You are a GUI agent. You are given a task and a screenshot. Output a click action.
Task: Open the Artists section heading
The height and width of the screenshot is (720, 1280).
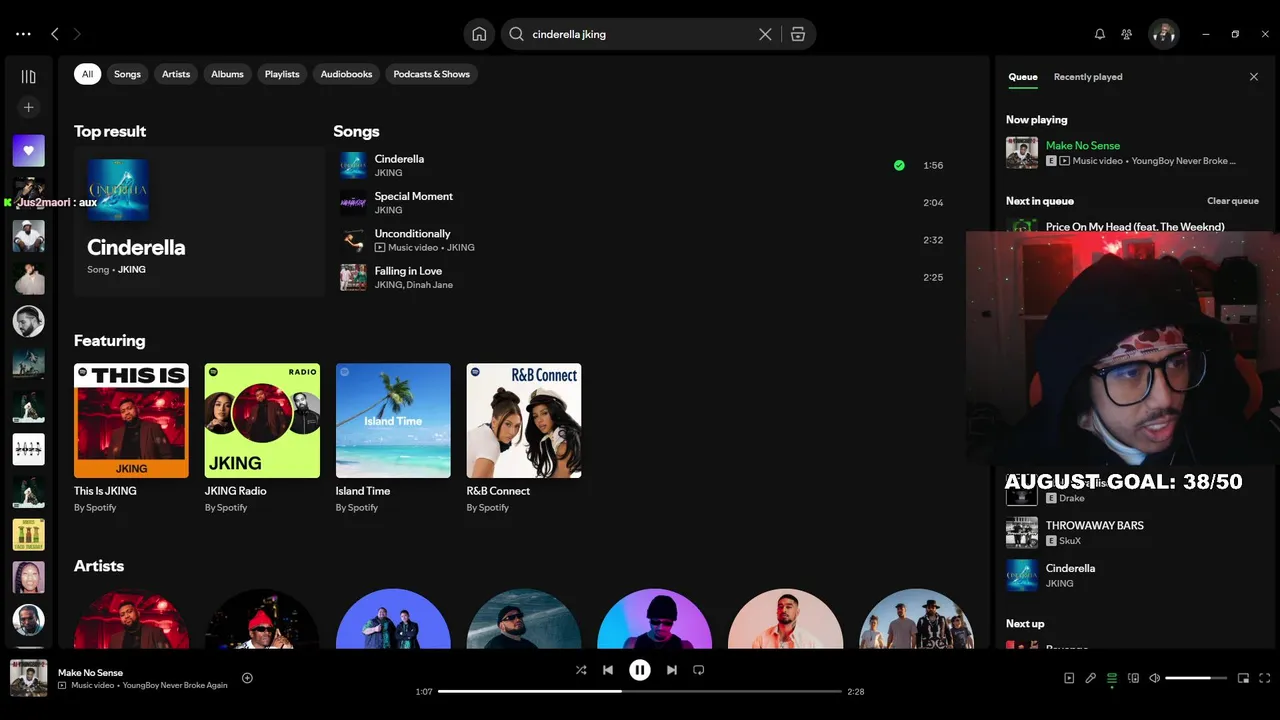(x=99, y=566)
